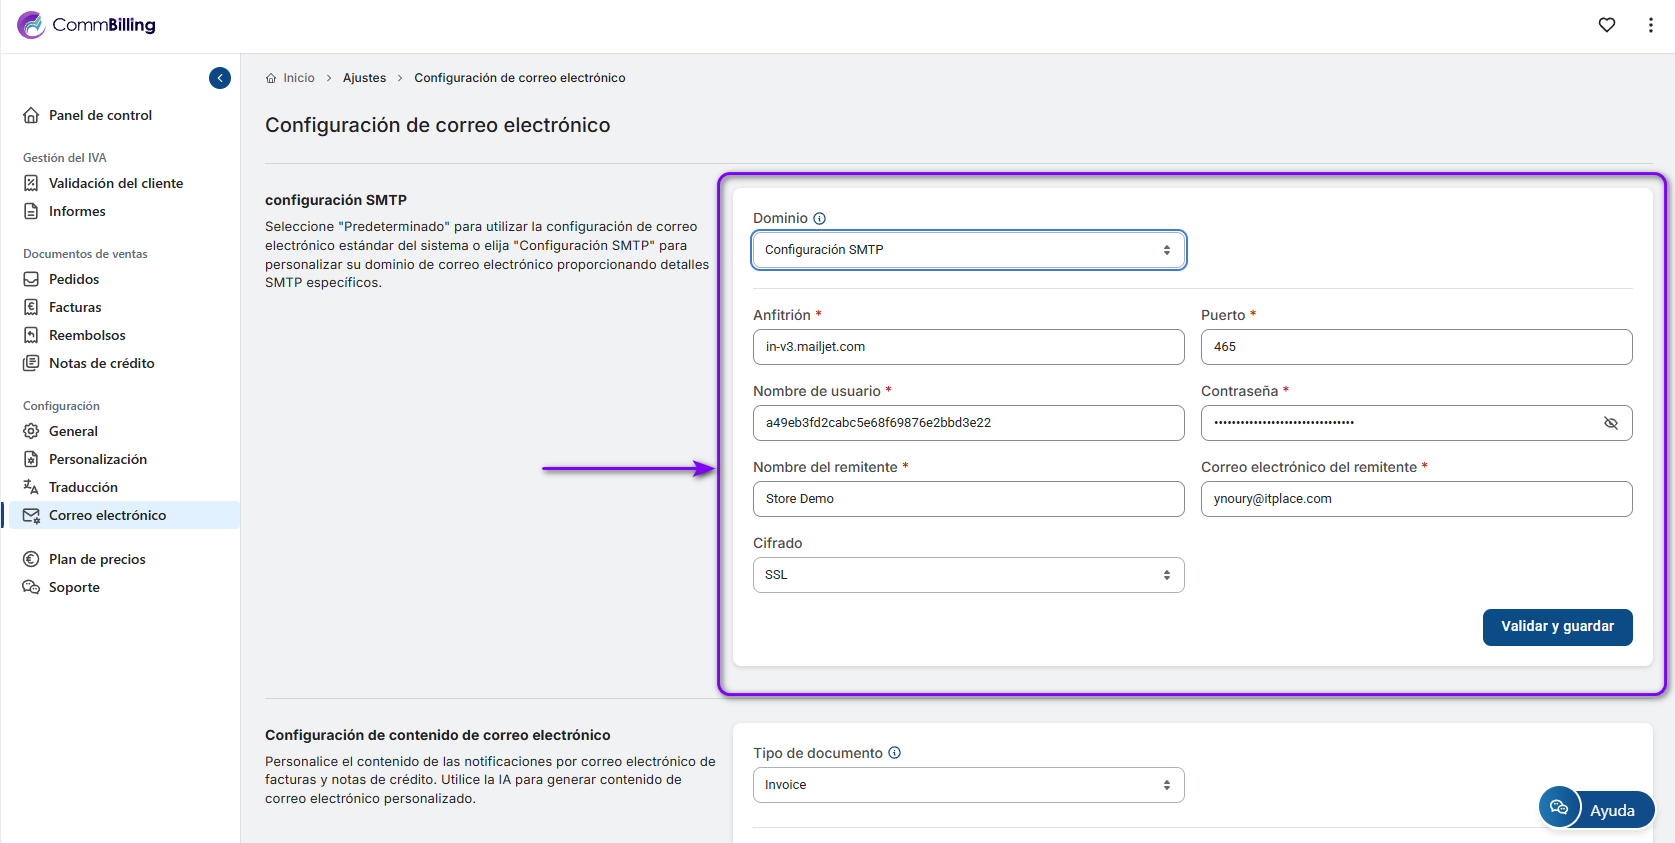1675x843 pixels.
Task: Click the Dominio info icon
Action: click(820, 219)
